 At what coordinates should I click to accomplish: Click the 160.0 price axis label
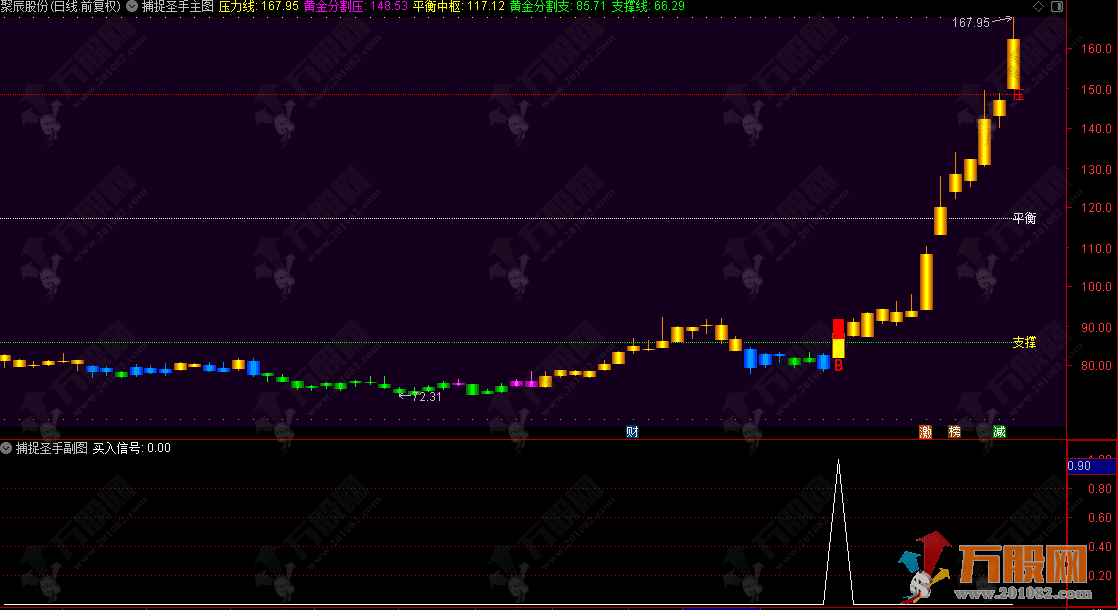1096,48
